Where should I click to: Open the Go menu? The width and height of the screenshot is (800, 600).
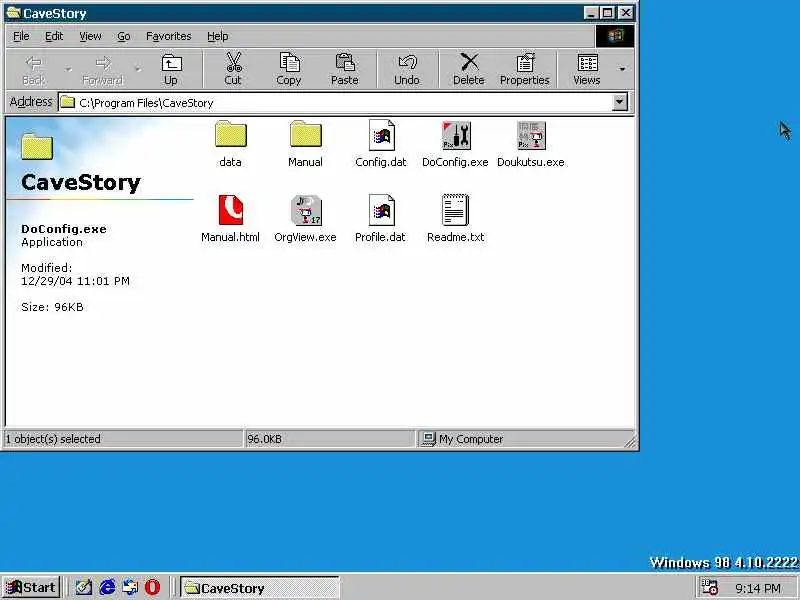point(123,36)
